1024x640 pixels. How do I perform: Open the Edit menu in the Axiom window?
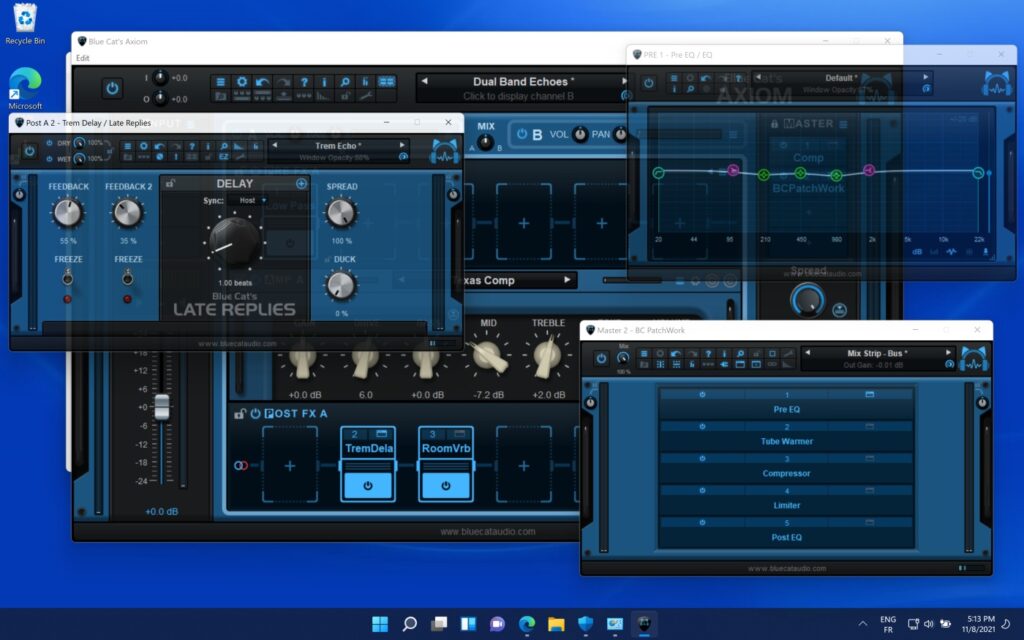(84, 57)
